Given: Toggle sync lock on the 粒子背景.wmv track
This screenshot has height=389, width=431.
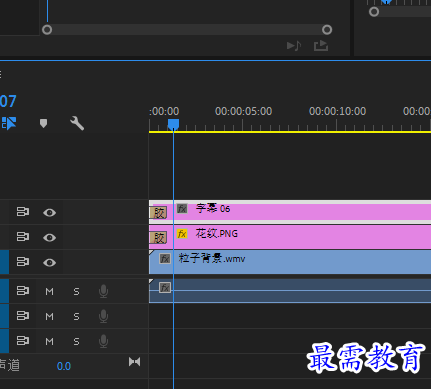Looking at the screenshot, I should [x=23, y=262].
